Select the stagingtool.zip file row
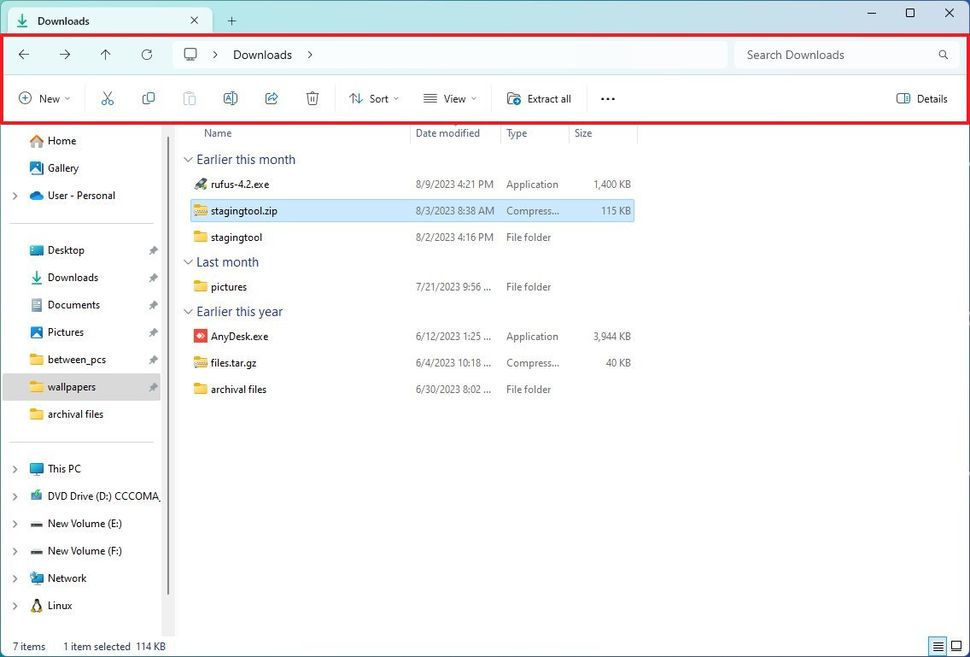Viewport: 970px width, 657px height. coord(412,211)
